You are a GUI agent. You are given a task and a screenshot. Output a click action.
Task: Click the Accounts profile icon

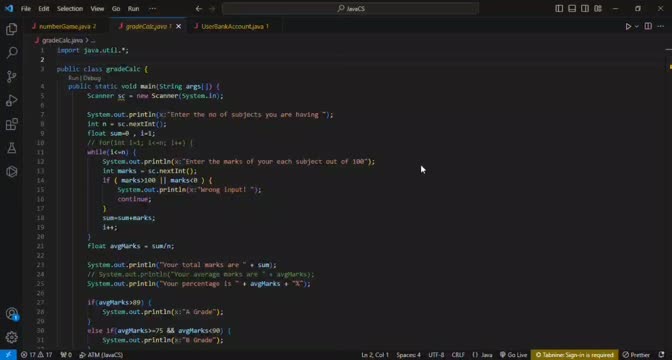(x=12, y=314)
